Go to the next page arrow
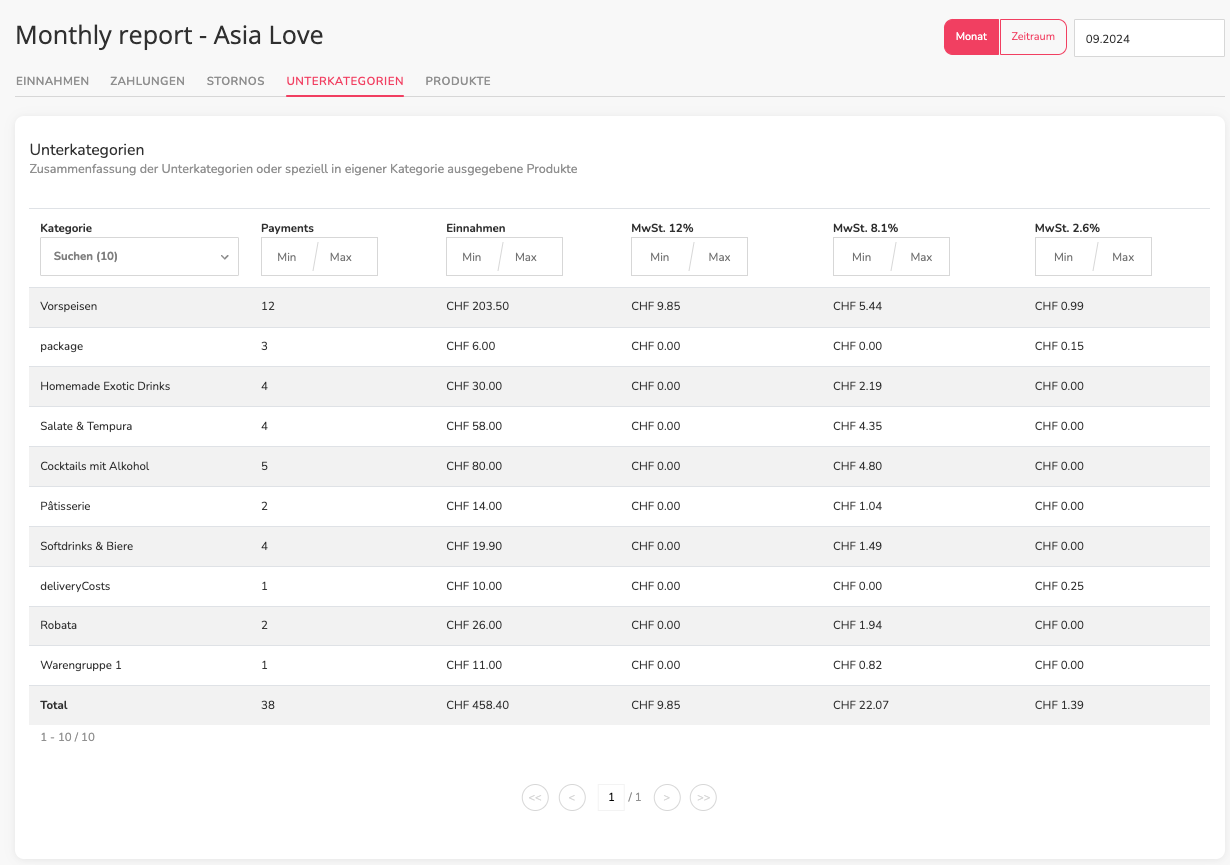The image size is (1230, 865). 667,797
